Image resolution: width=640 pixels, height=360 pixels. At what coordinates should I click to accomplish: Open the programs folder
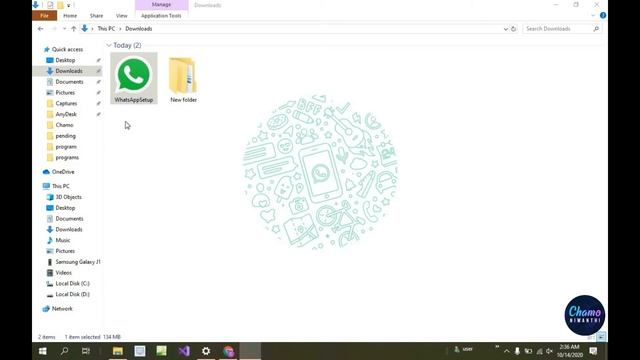point(67,158)
